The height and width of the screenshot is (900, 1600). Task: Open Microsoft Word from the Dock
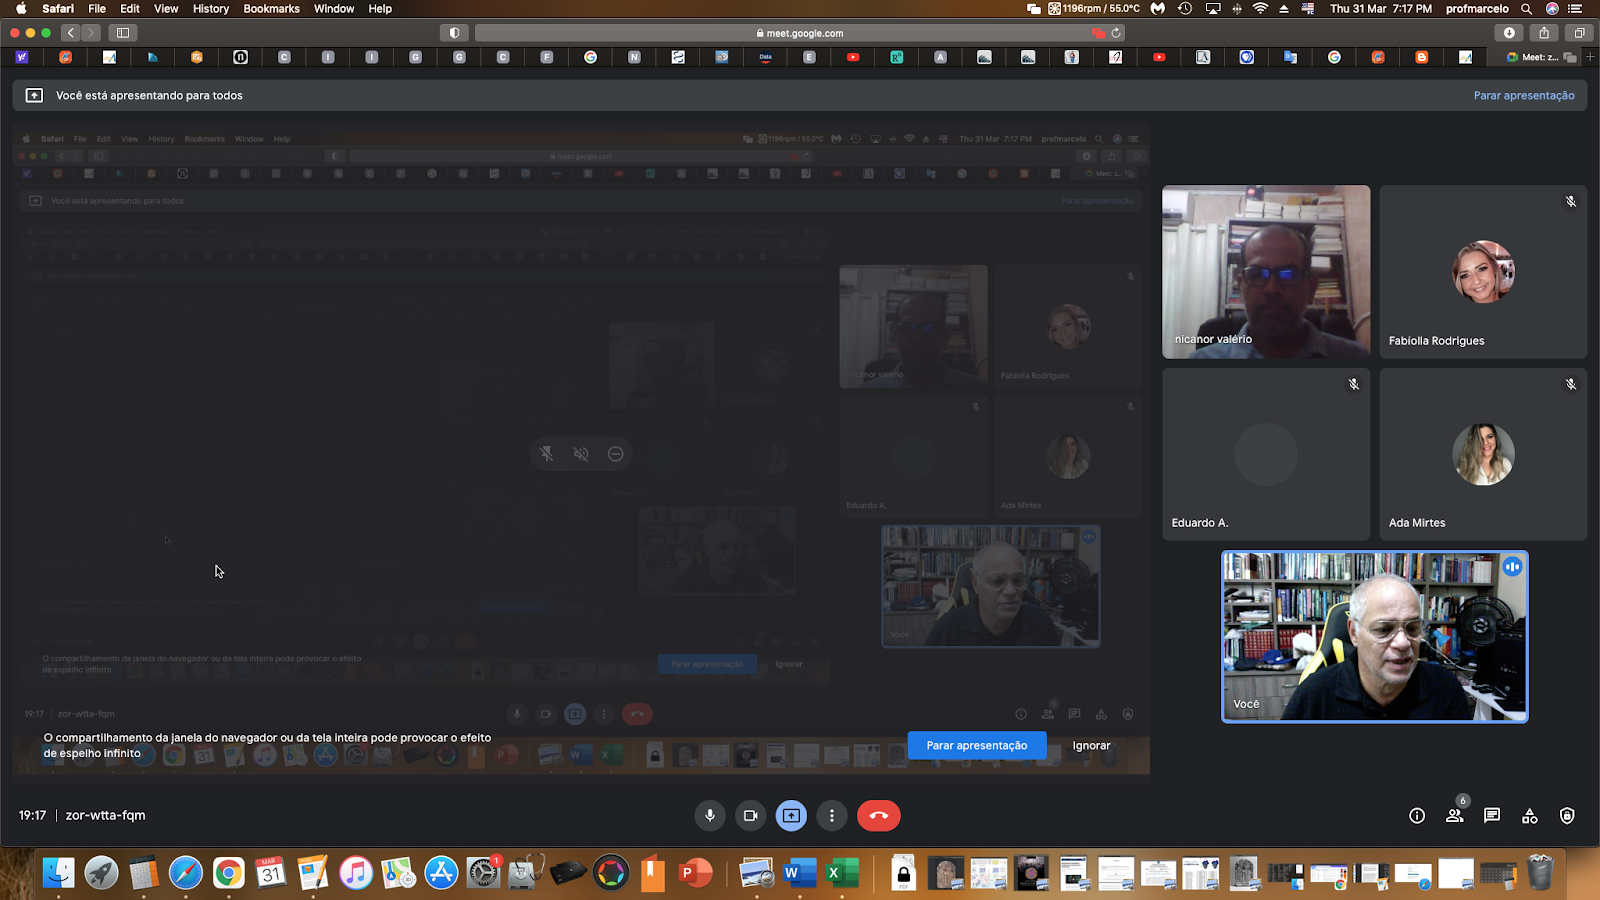point(800,873)
